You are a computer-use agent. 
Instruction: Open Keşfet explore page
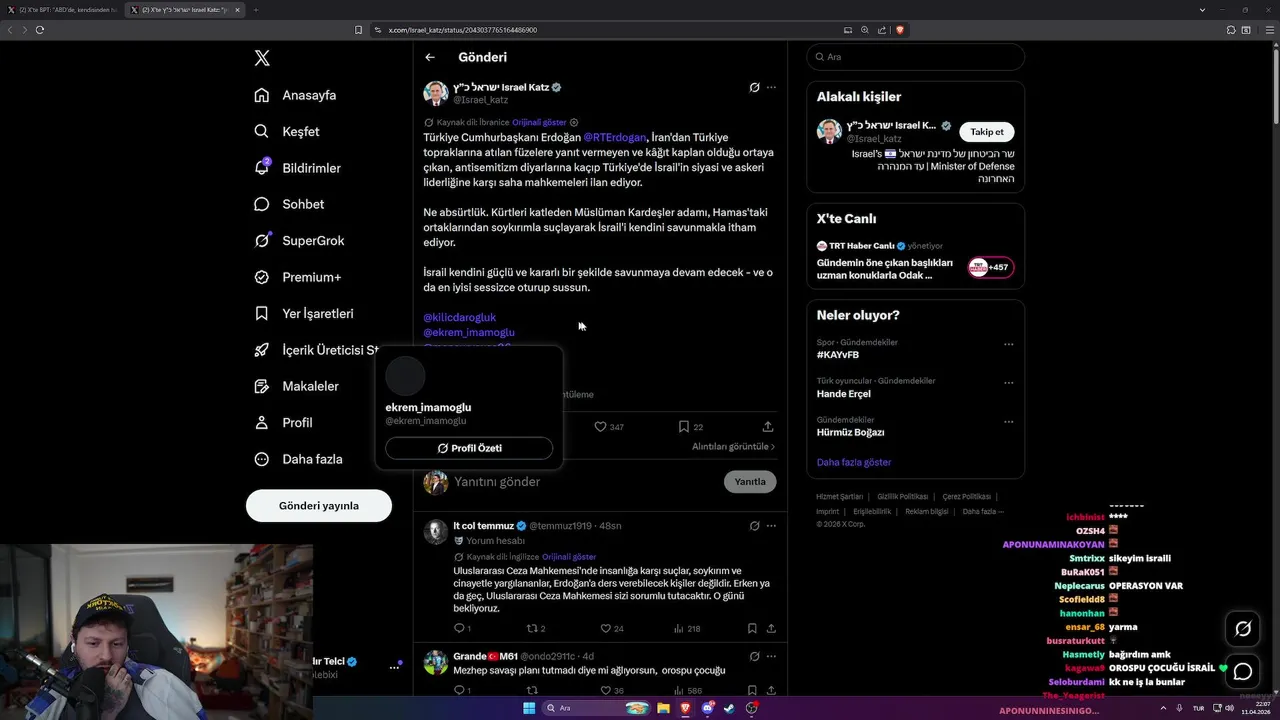pyautogui.click(x=287, y=131)
